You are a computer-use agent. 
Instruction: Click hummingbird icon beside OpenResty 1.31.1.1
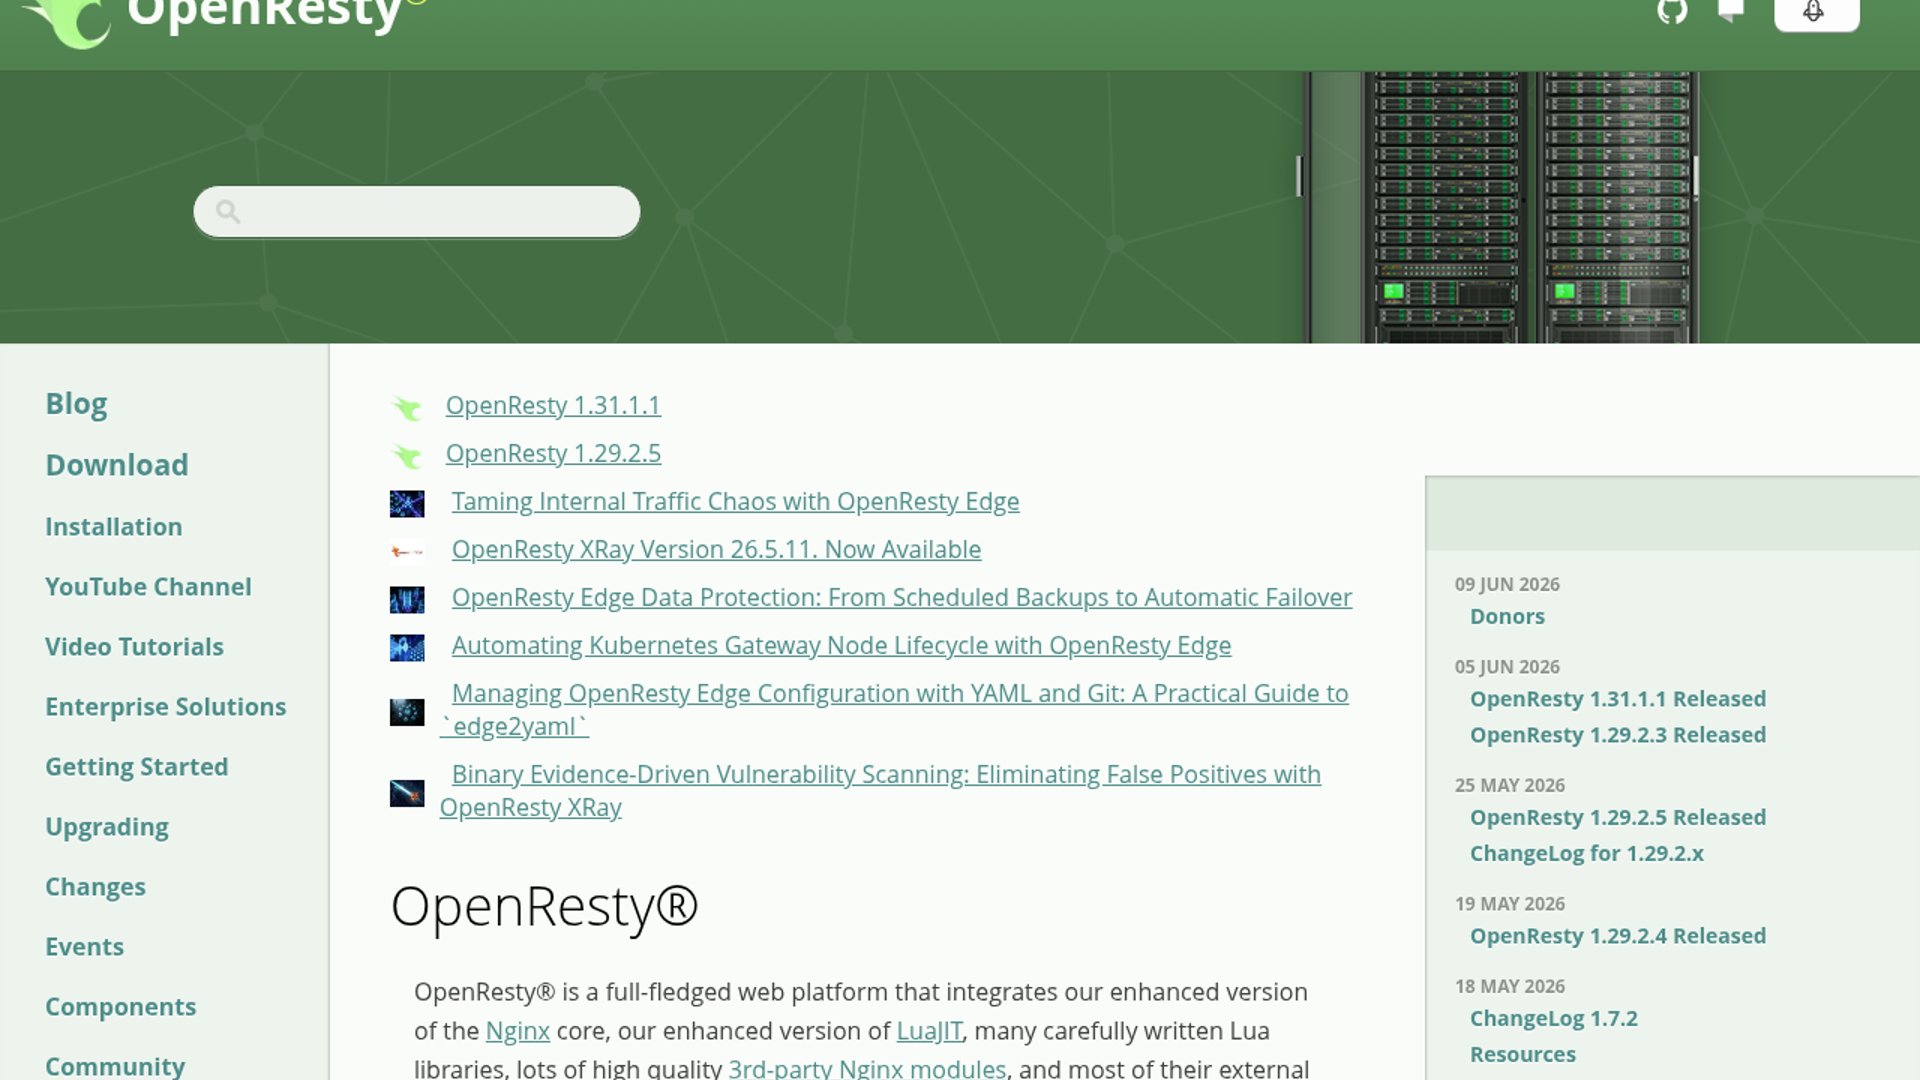pos(407,407)
